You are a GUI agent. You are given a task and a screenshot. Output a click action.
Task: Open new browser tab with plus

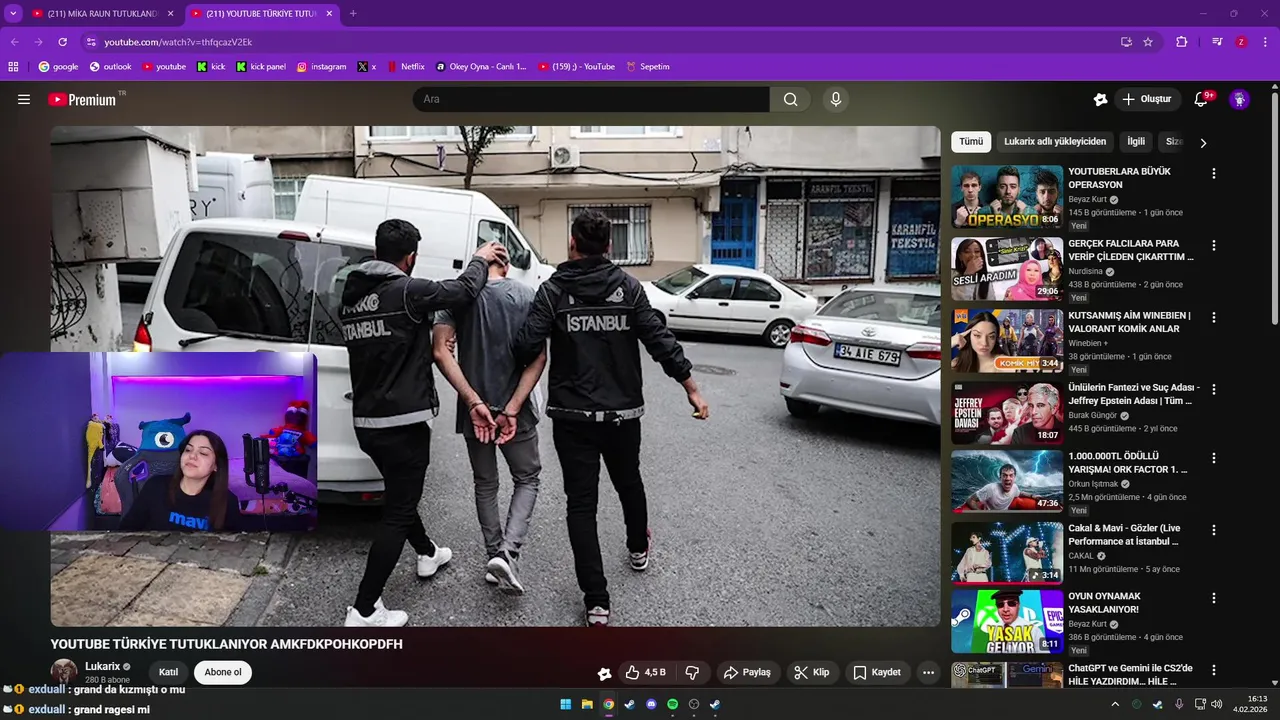tap(352, 13)
